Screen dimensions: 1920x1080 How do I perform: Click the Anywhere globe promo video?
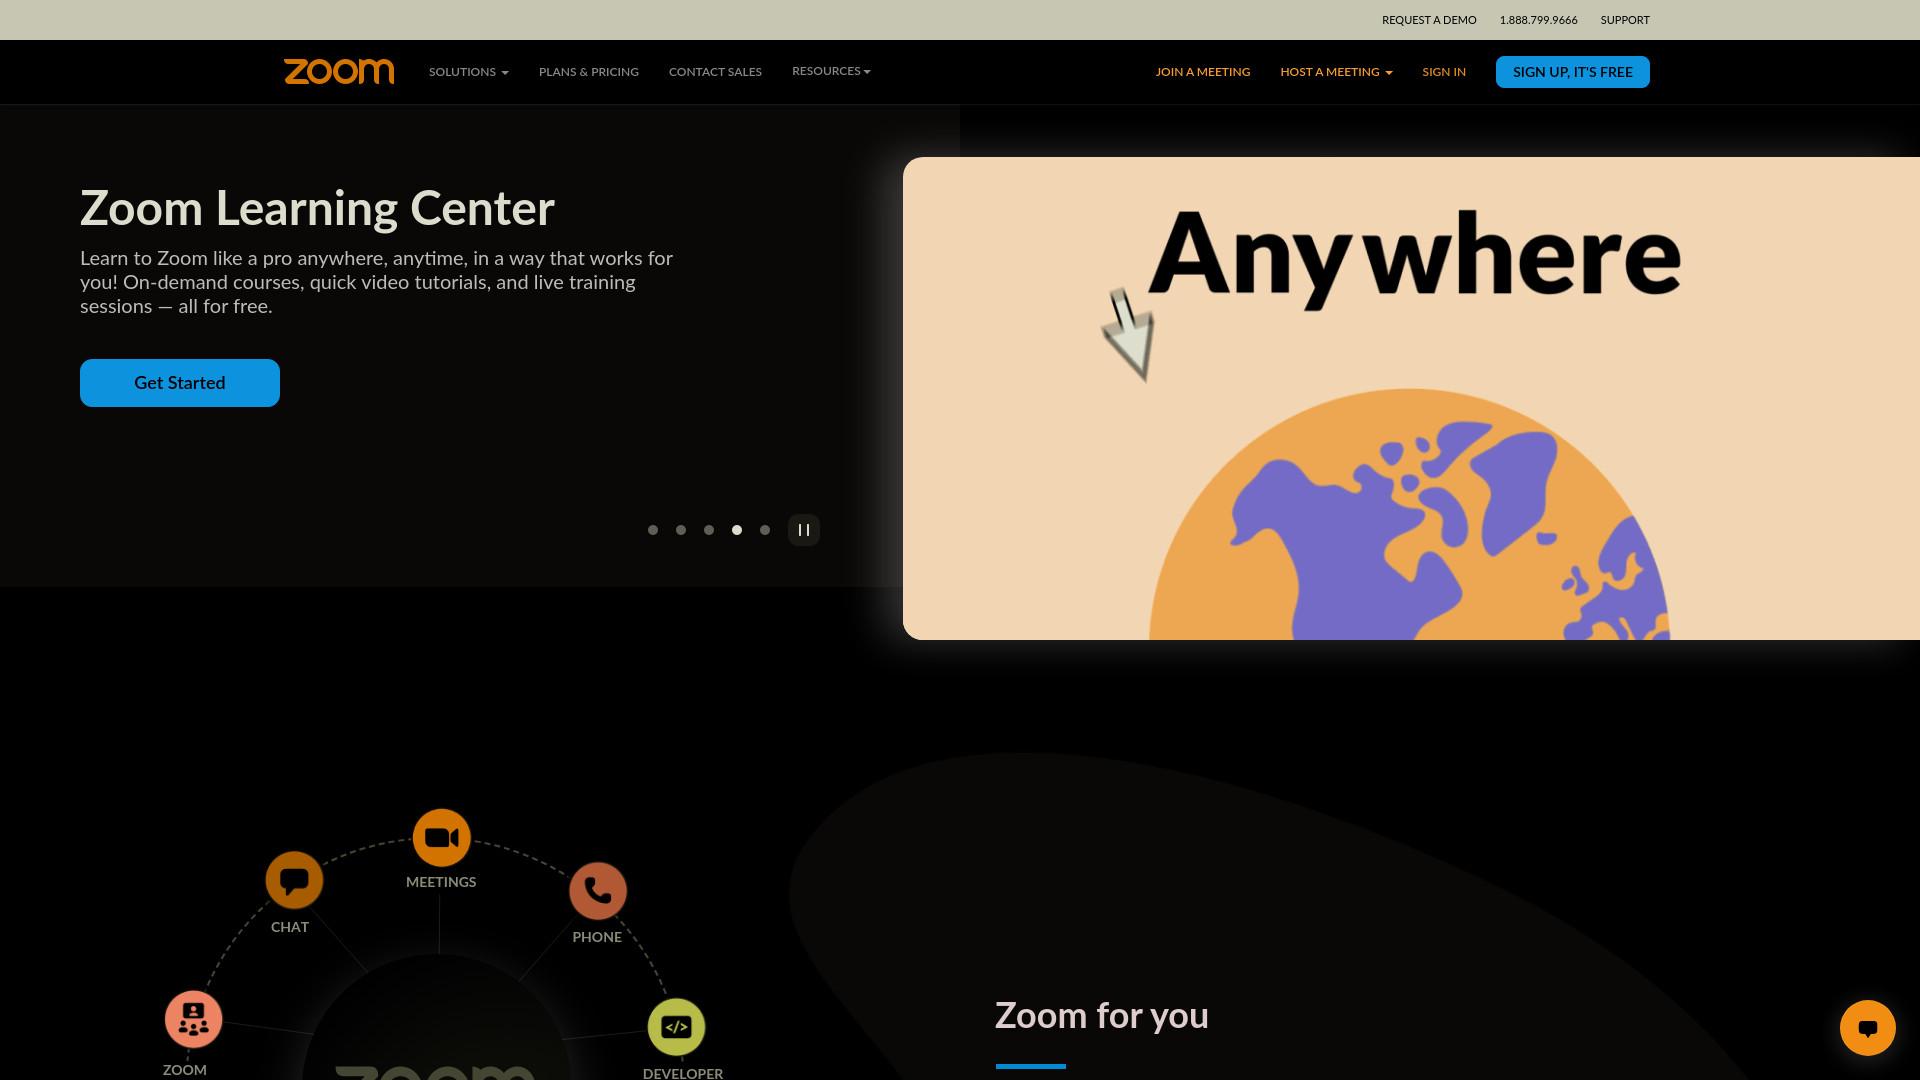coord(1411,398)
